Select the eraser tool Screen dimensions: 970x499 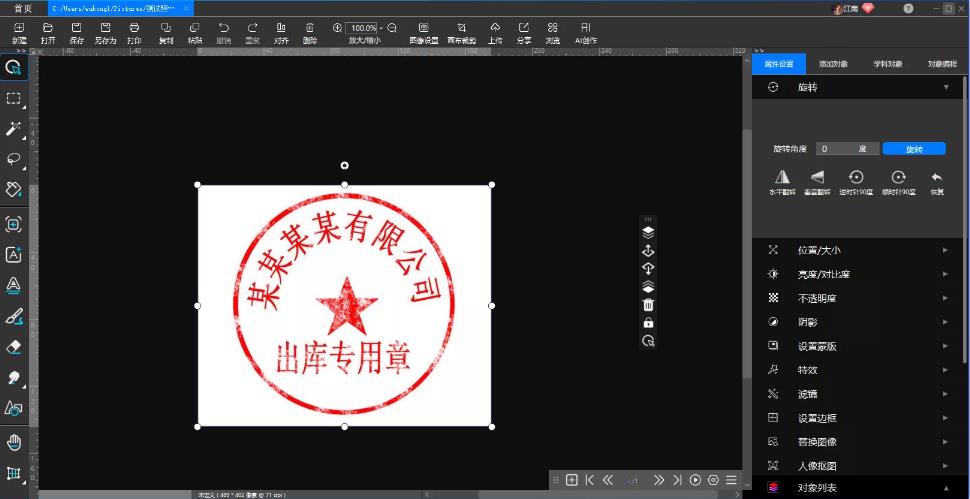pyautogui.click(x=14, y=348)
